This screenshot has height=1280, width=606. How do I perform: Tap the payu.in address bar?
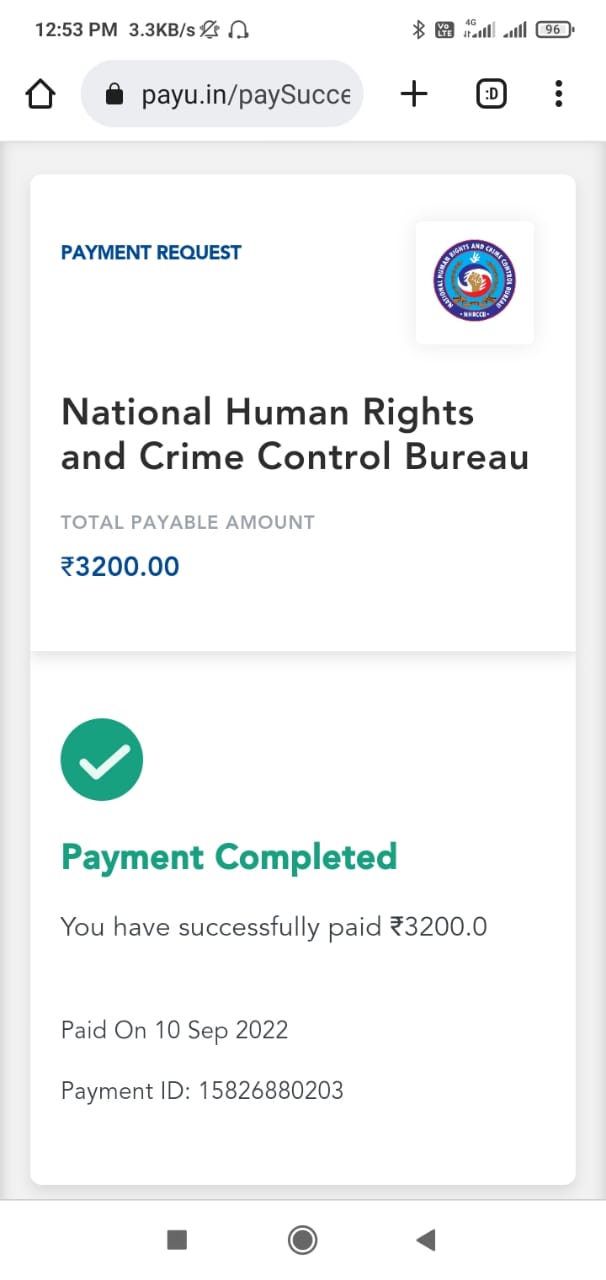click(x=245, y=95)
